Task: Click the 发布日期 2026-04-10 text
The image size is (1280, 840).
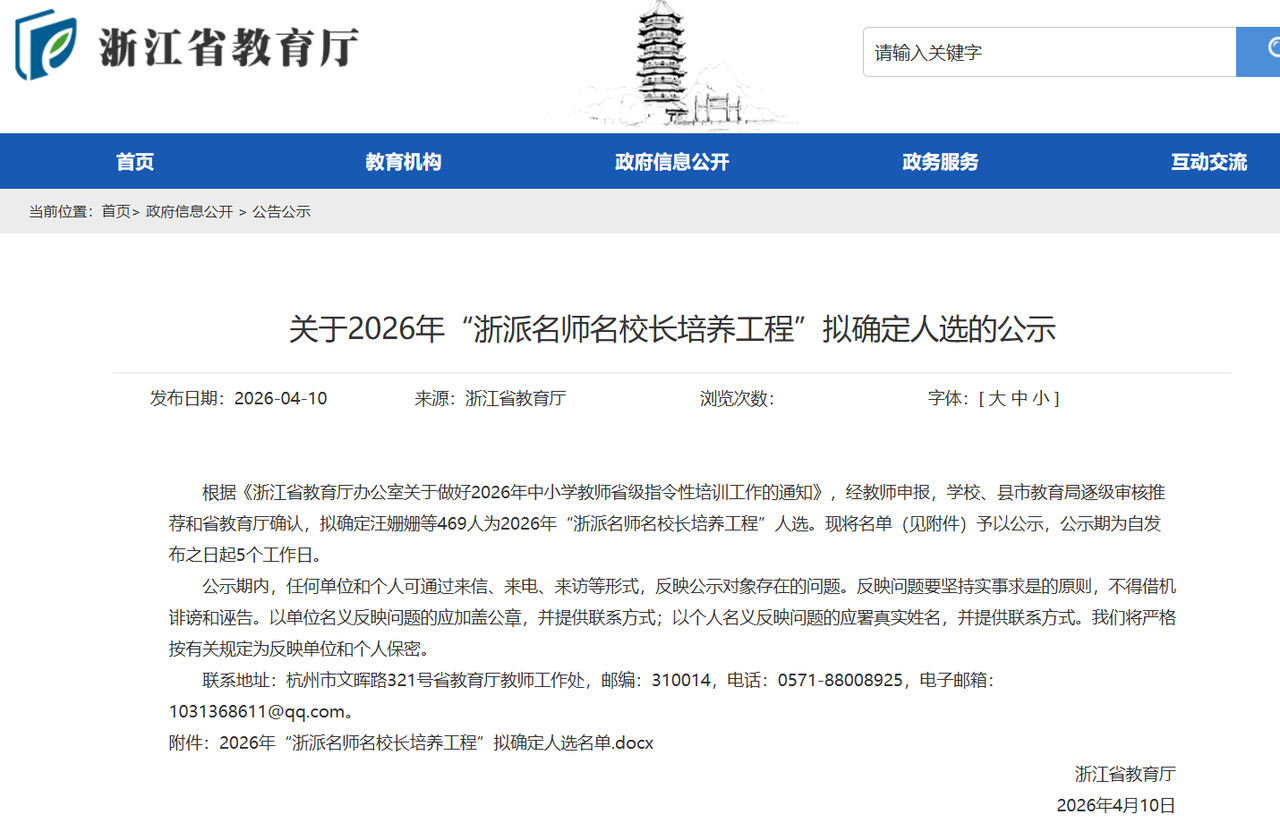Action: click(x=238, y=399)
